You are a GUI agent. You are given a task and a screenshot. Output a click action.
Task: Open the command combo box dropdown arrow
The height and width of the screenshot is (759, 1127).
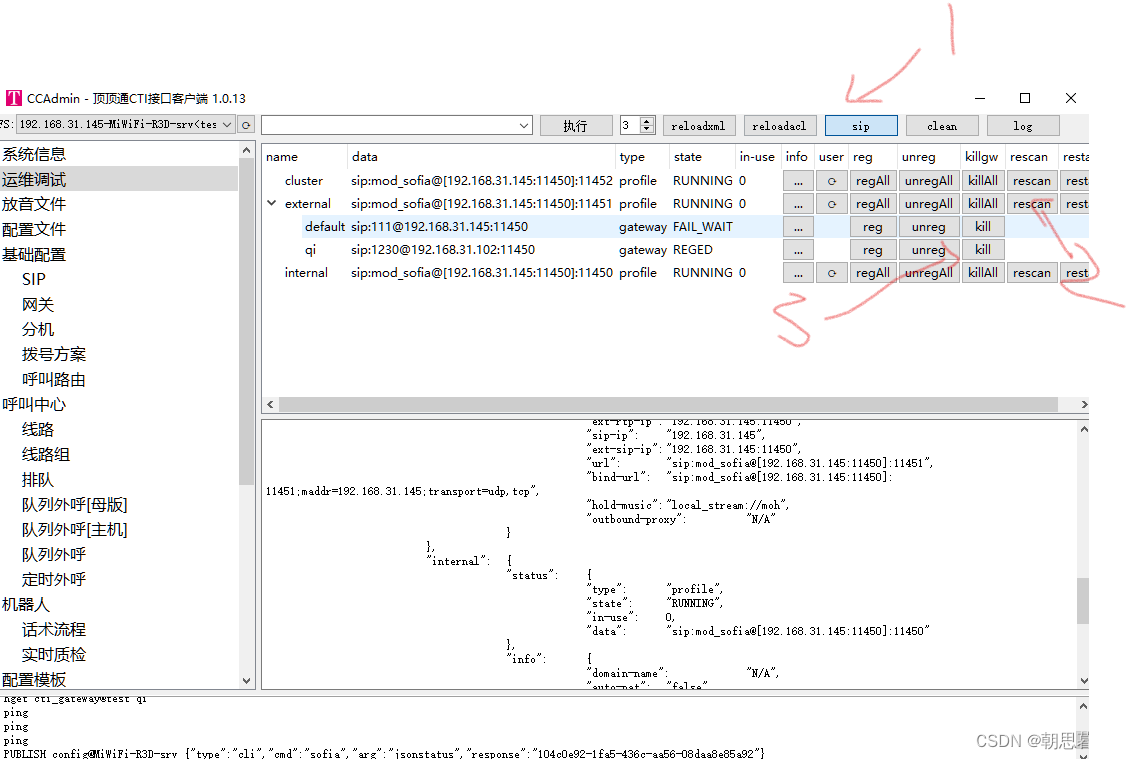(524, 126)
